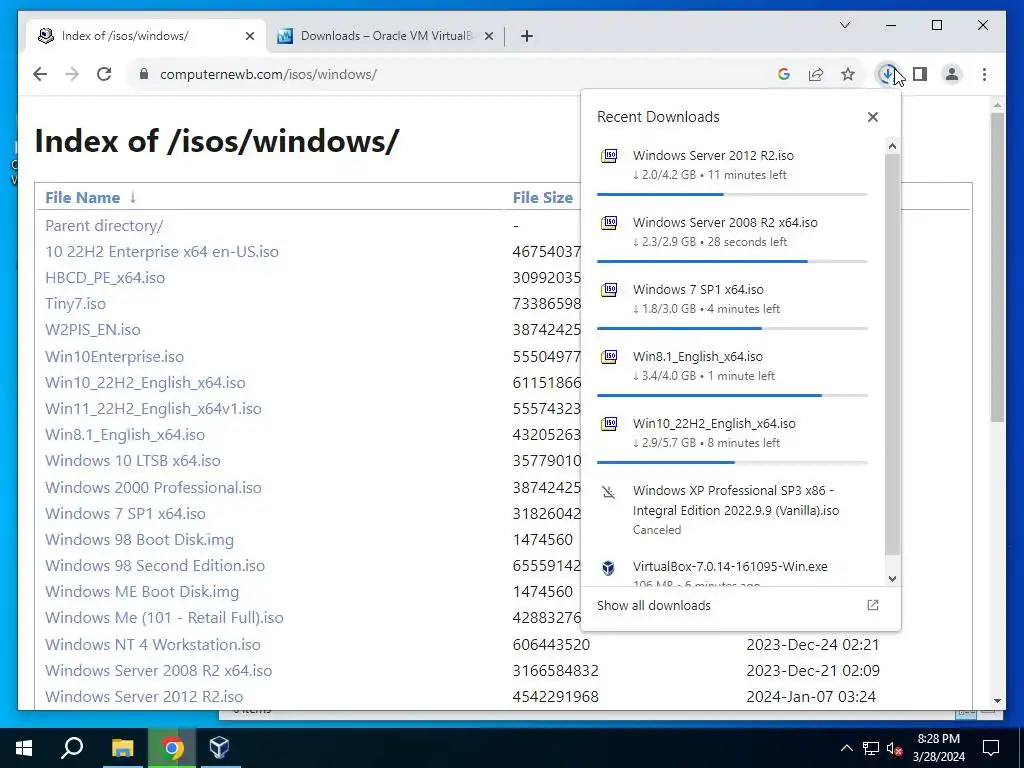Click the VirtualBox installer download icon

608,568
